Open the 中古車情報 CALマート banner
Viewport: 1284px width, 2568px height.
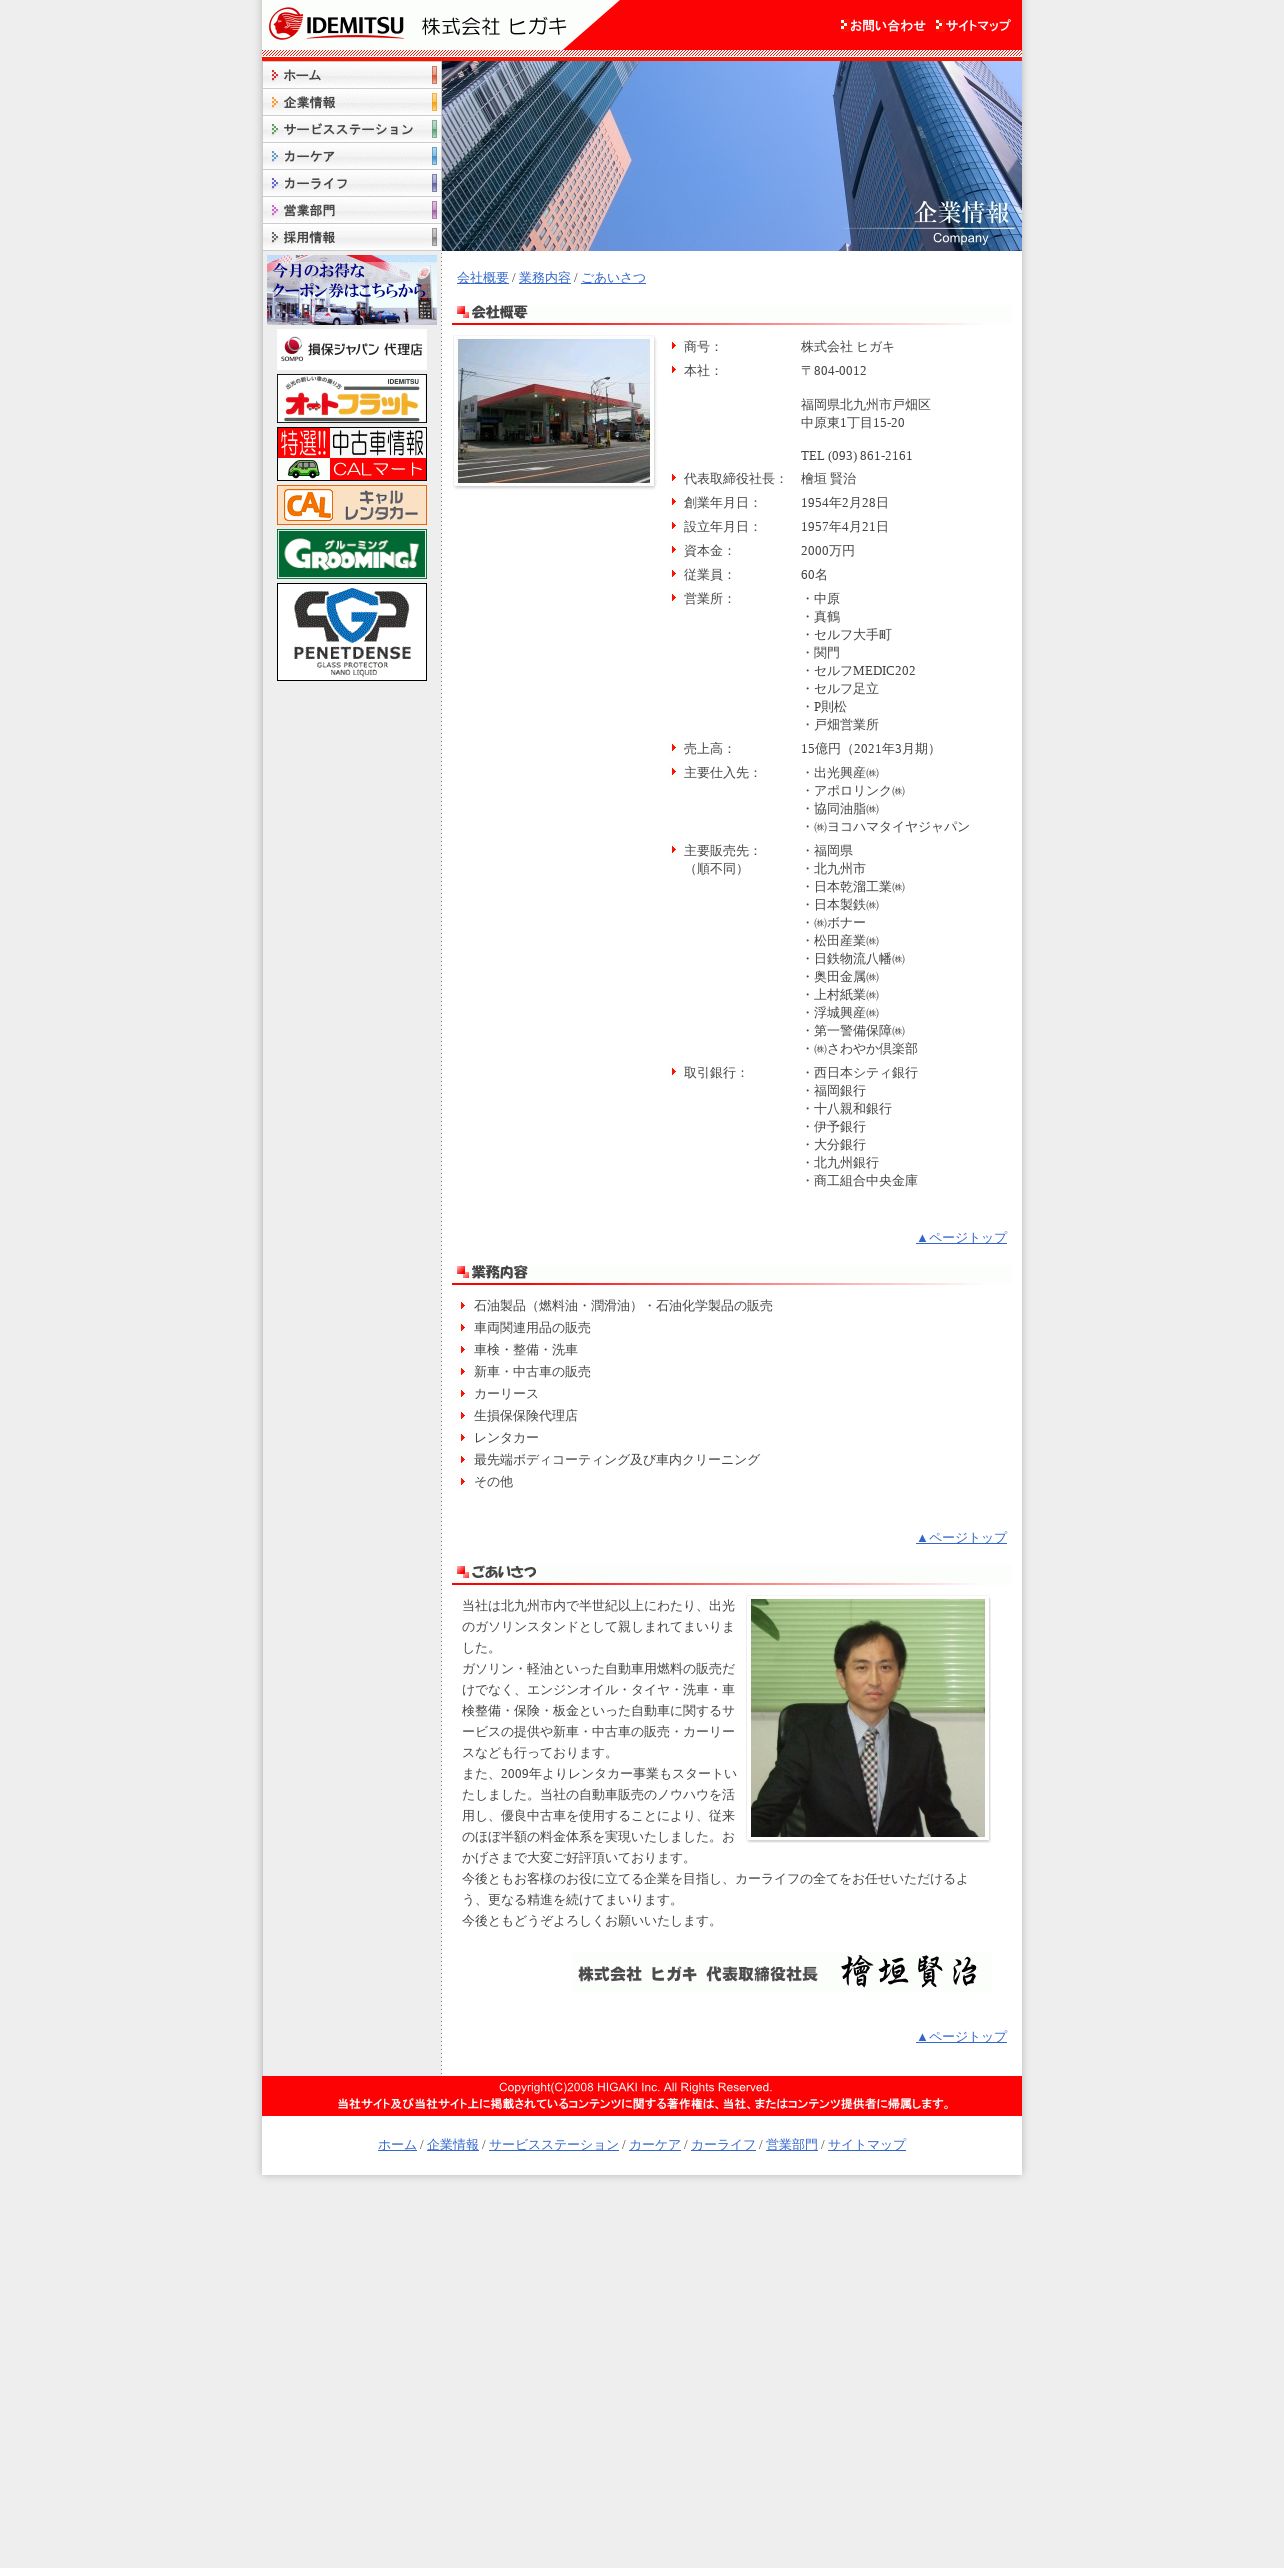tap(351, 454)
